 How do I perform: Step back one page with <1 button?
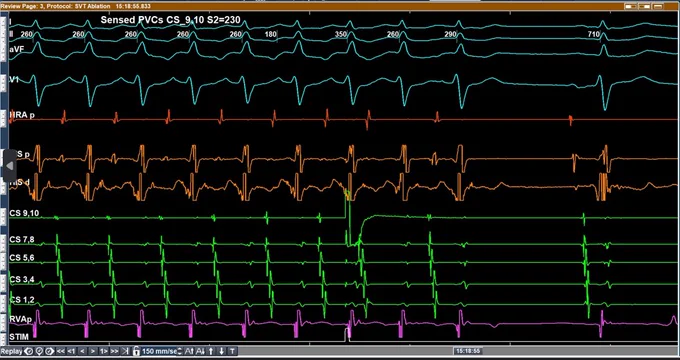point(72,351)
